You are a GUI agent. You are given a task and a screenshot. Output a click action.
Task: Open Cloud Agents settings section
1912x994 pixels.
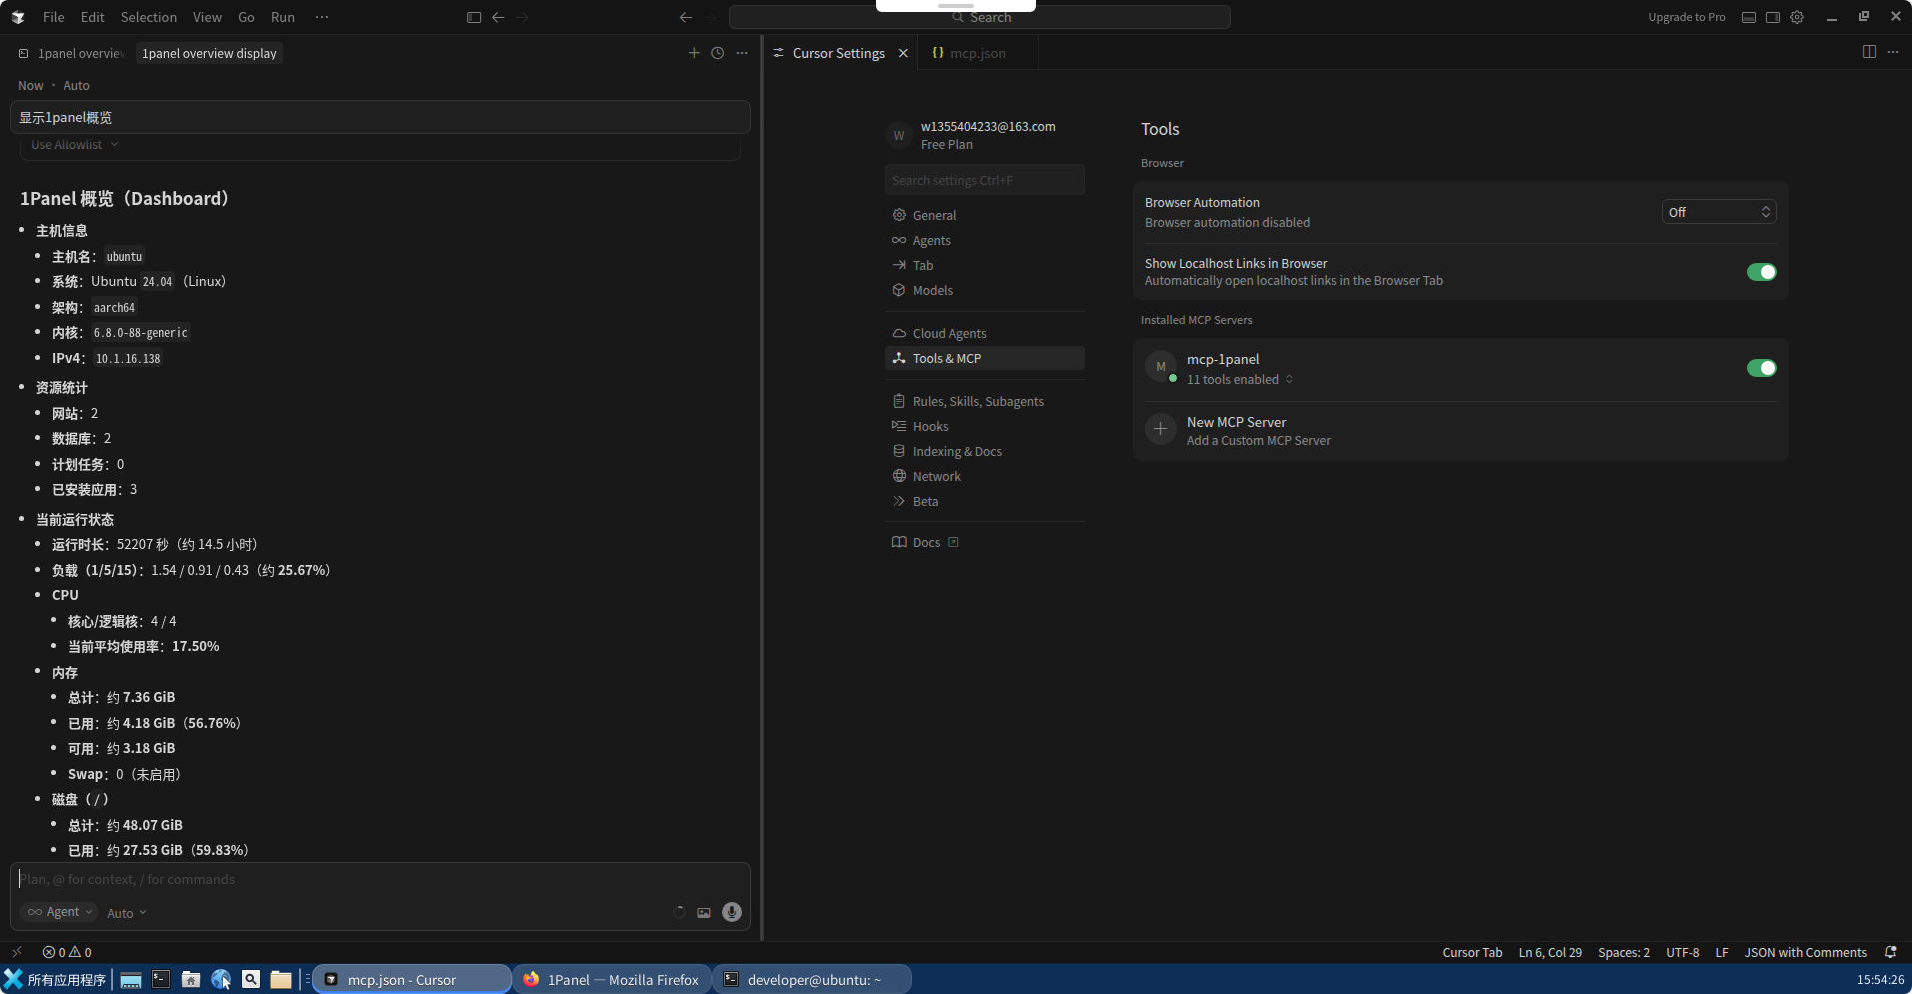coord(984,333)
